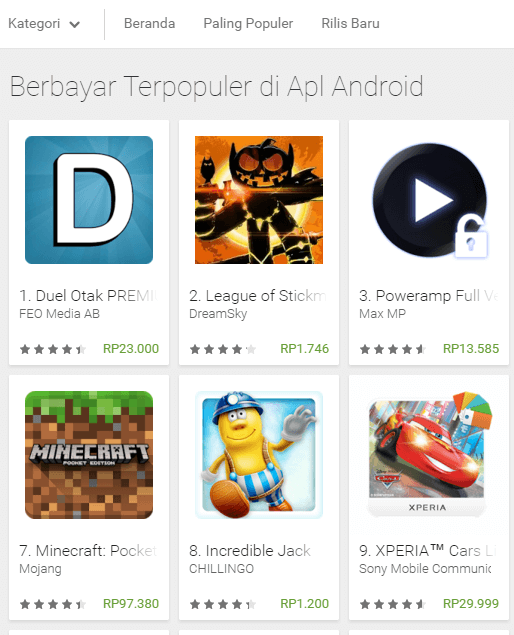
Task: Buy Incredible Jack for RP1.200
Action: (x=305, y=604)
